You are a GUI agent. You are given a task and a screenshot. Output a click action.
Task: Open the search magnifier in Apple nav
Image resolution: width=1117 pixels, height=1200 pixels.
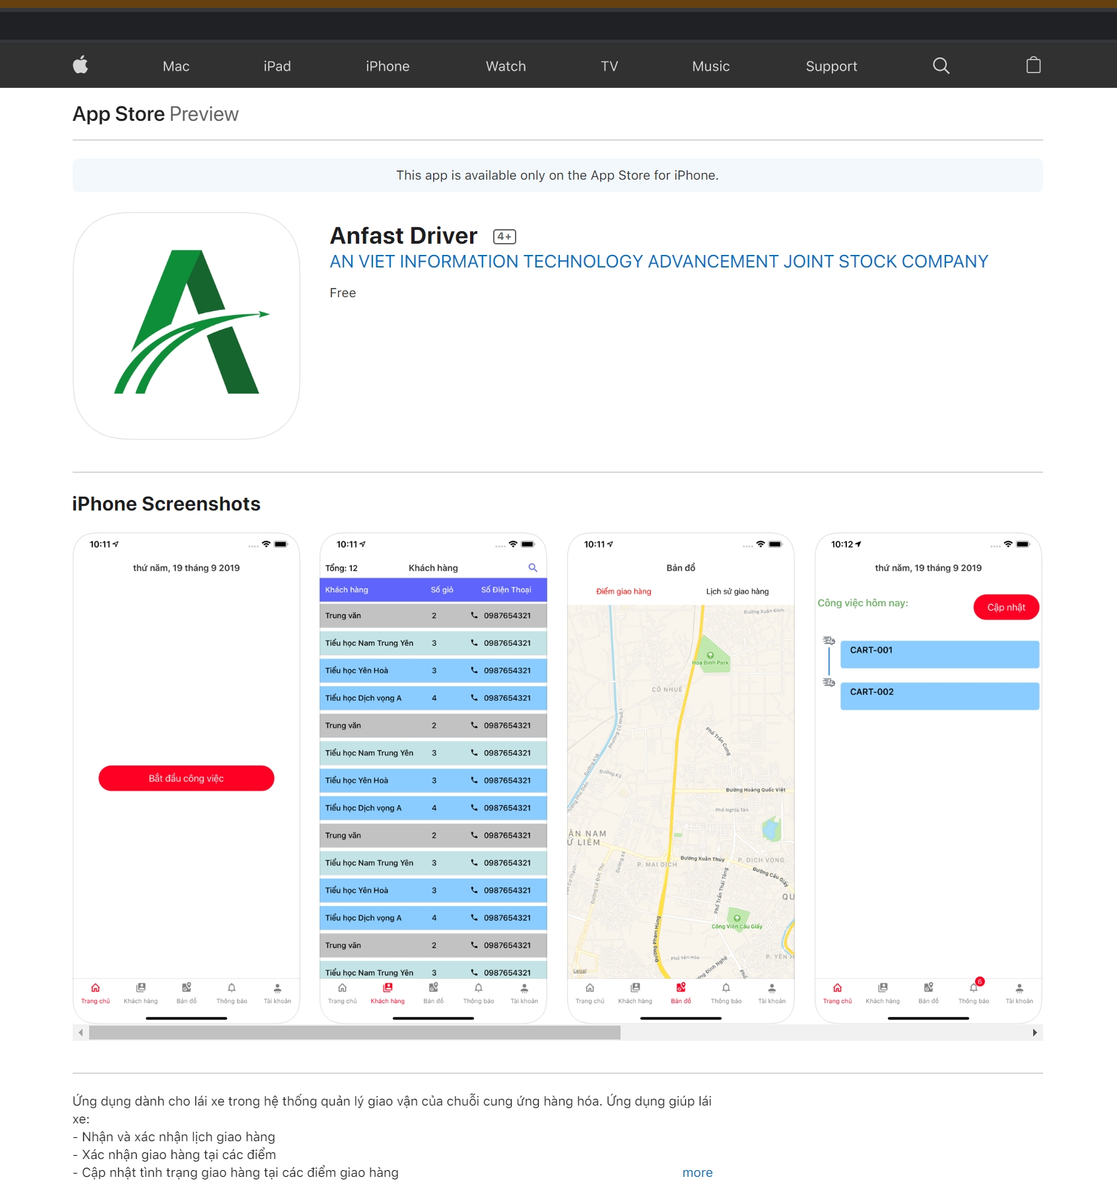(x=941, y=65)
